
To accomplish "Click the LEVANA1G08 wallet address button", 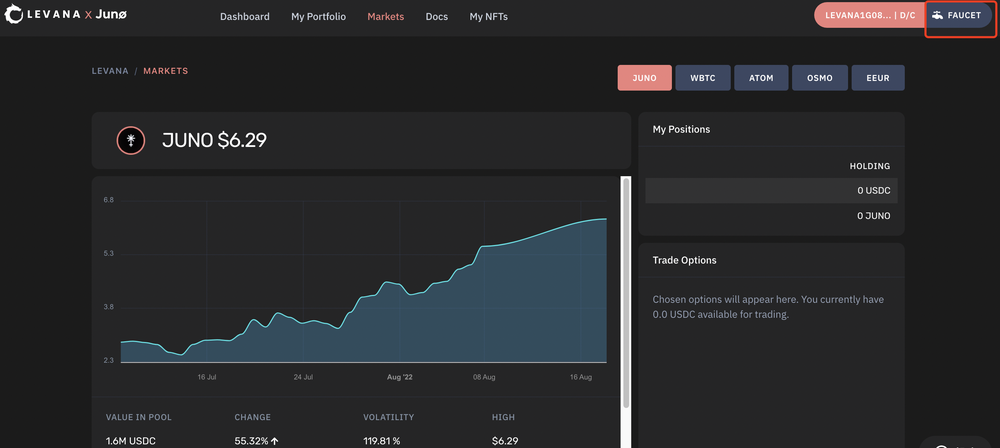I will tap(870, 15).
